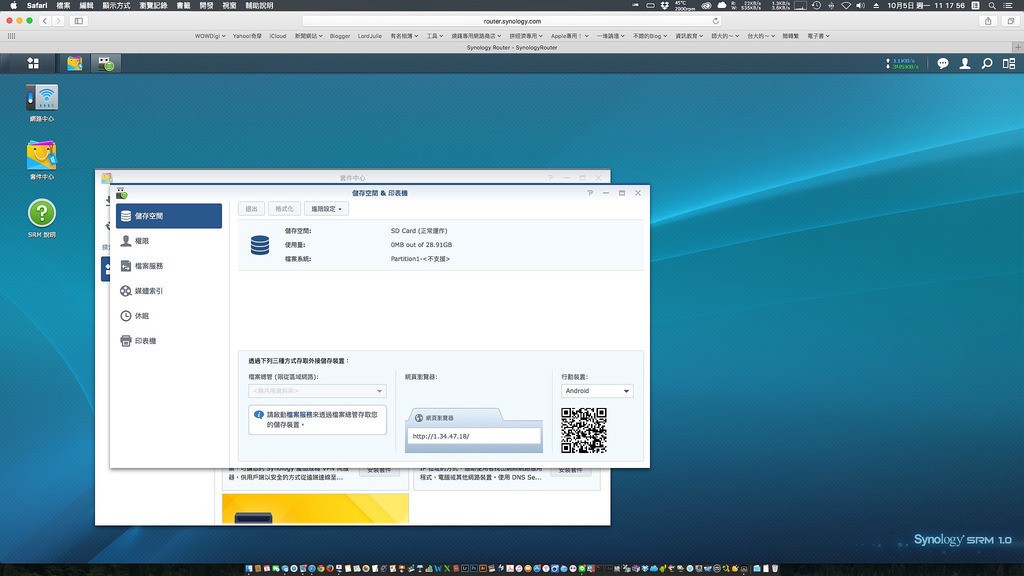
Task: Open the Yahoo!奇摩 bookmark
Action: pyautogui.click(x=247, y=36)
